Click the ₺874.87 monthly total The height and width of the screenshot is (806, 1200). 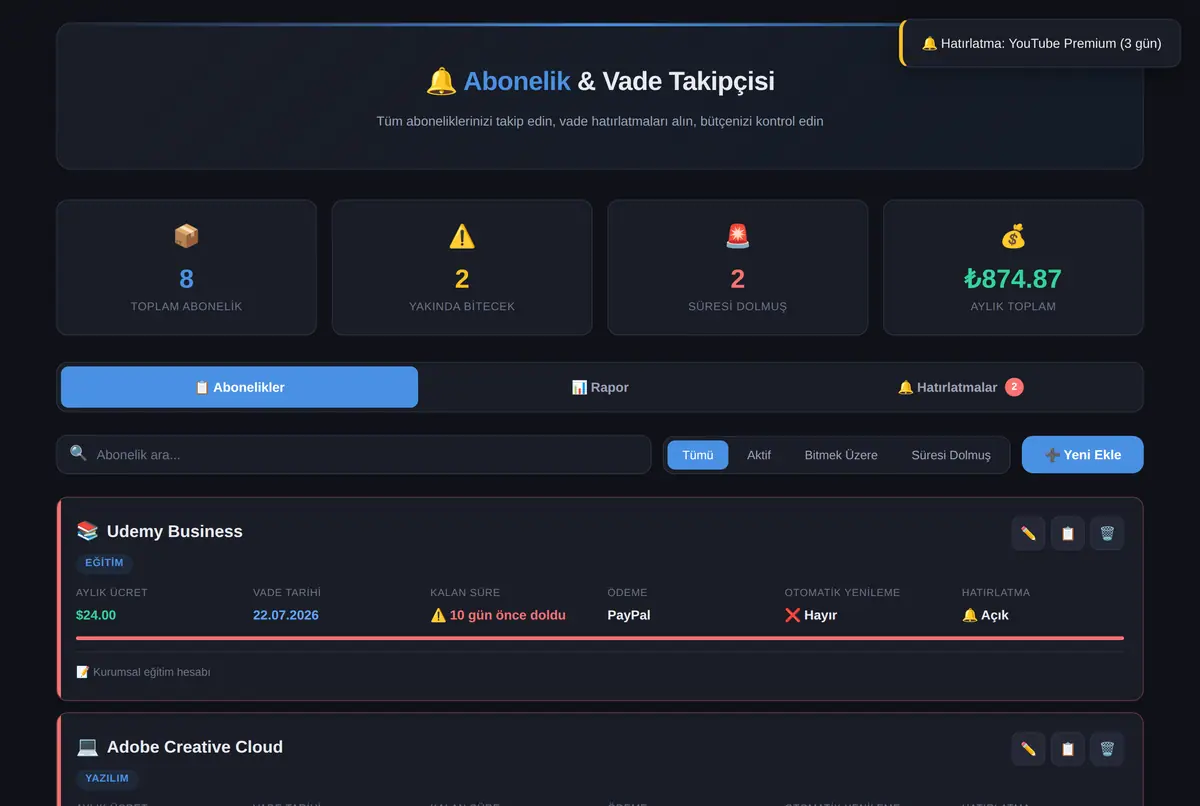point(1013,279)
